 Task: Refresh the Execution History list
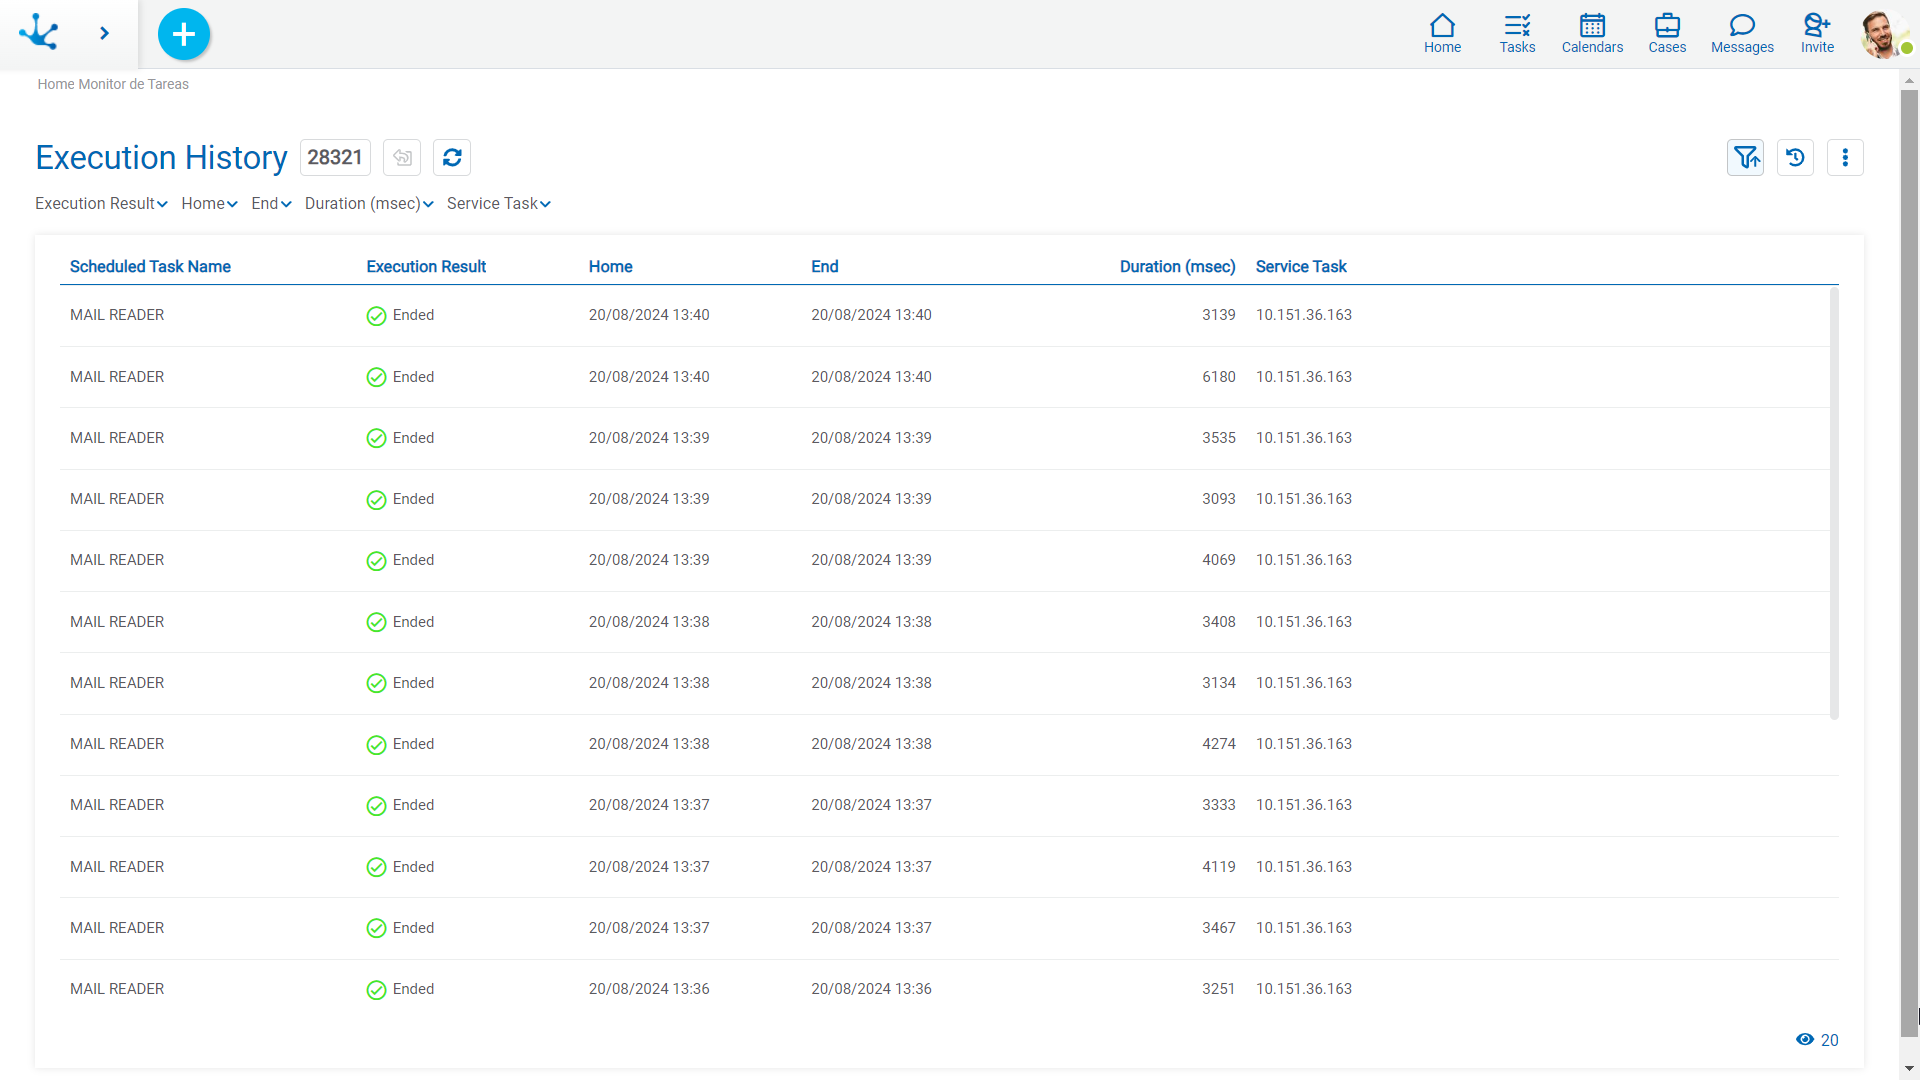(x=451, y=157)
